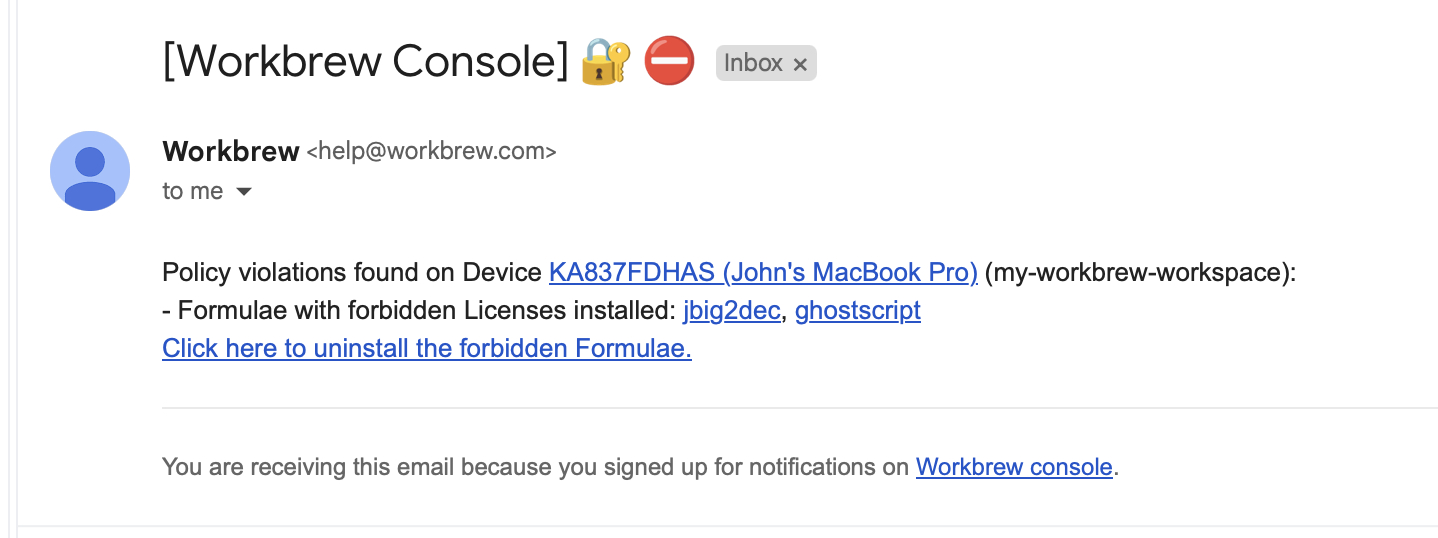This screenshot has height=538, width=1438.
Task: Click the Workbrew sender name
Action: pos(231,151)
